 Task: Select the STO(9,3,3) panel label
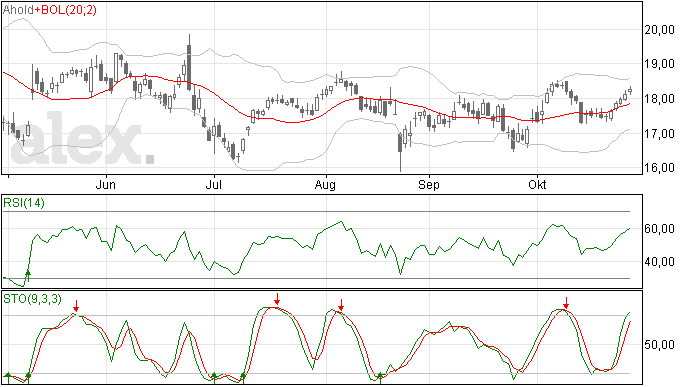(x=32, y=299)
